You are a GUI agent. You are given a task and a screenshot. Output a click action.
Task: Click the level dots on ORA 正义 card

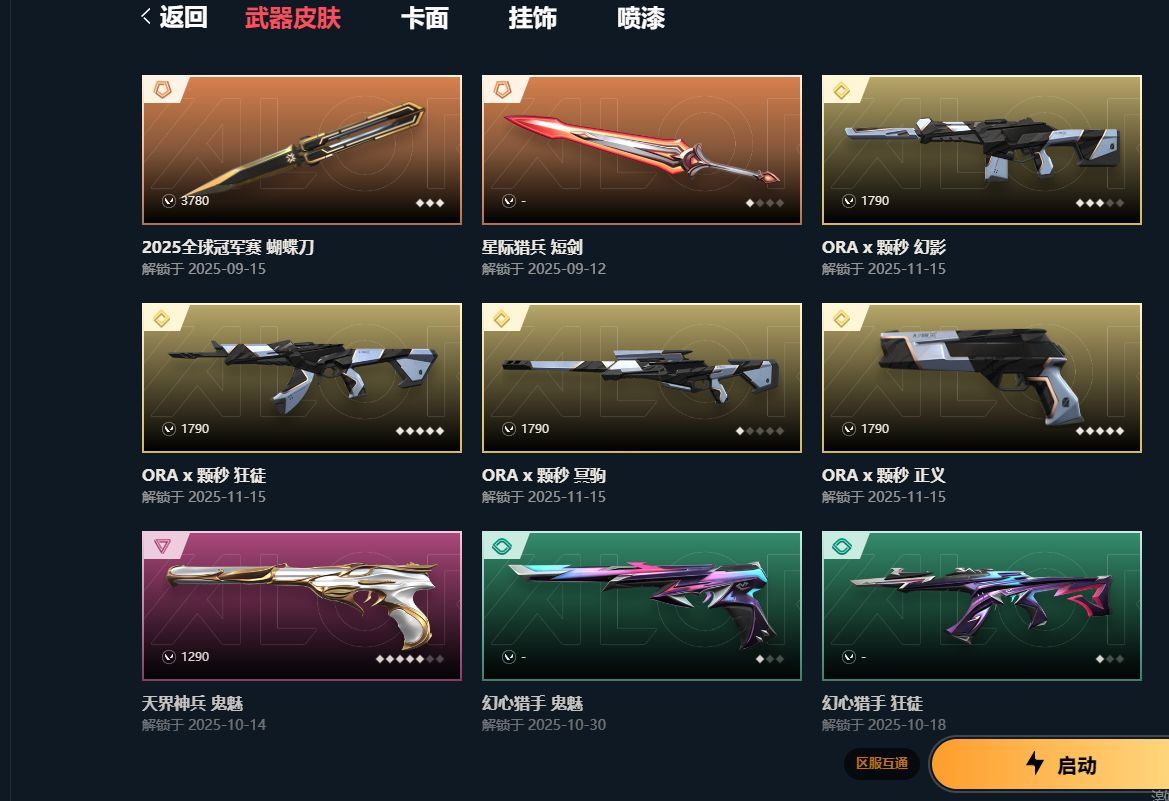point(1099,430)
